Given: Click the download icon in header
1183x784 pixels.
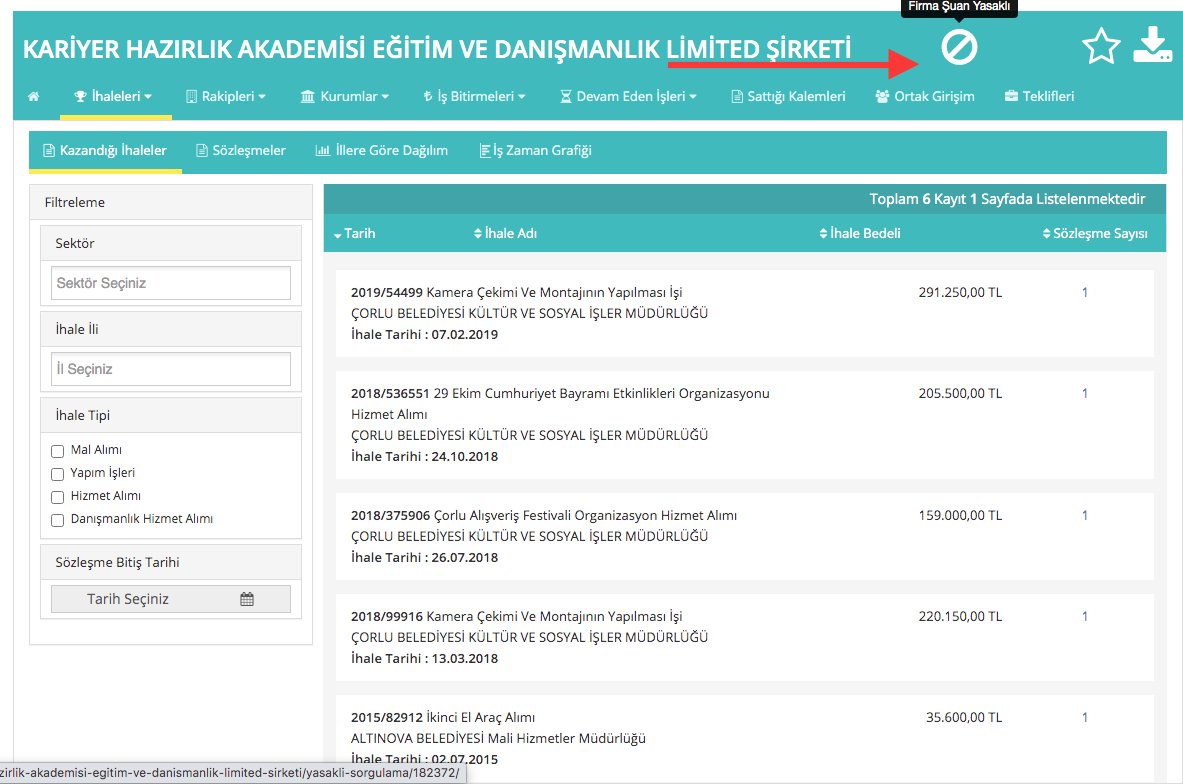Looking at the screenshot, I should [1152, 45].
